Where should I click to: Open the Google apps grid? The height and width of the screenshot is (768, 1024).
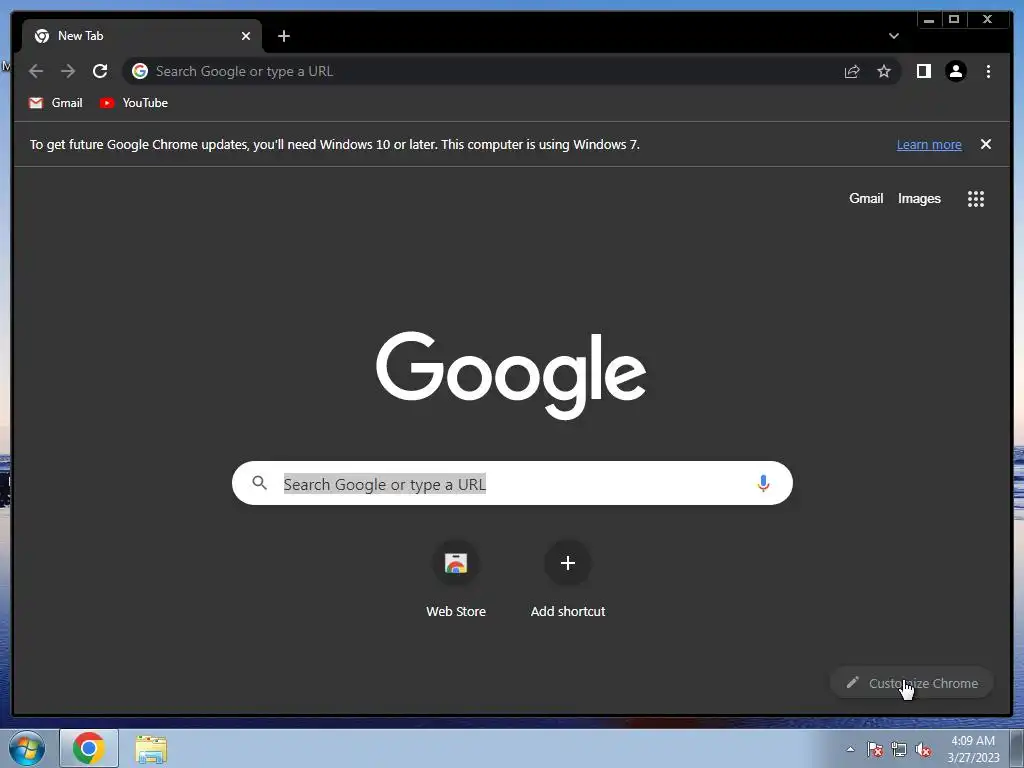976,199
